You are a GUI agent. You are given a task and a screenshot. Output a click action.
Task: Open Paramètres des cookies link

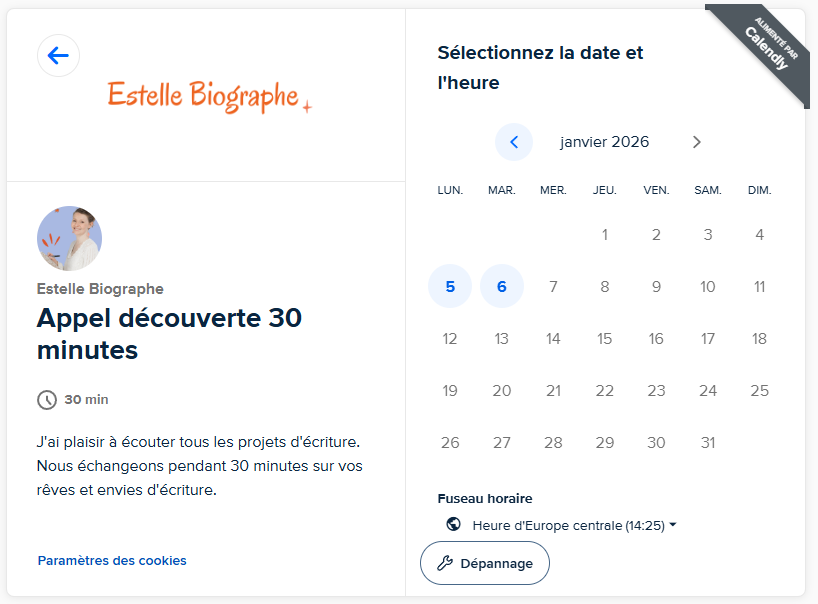click(112, 561)
